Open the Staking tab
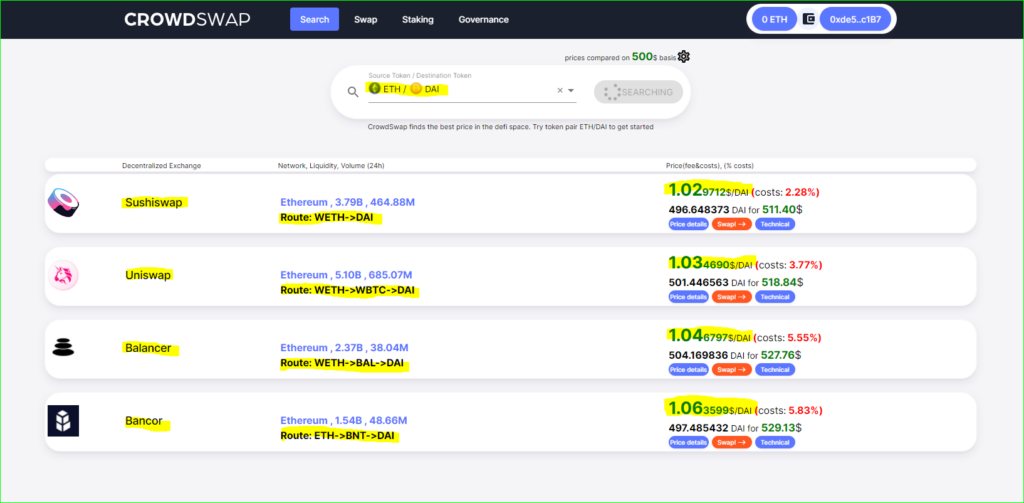 418,20
